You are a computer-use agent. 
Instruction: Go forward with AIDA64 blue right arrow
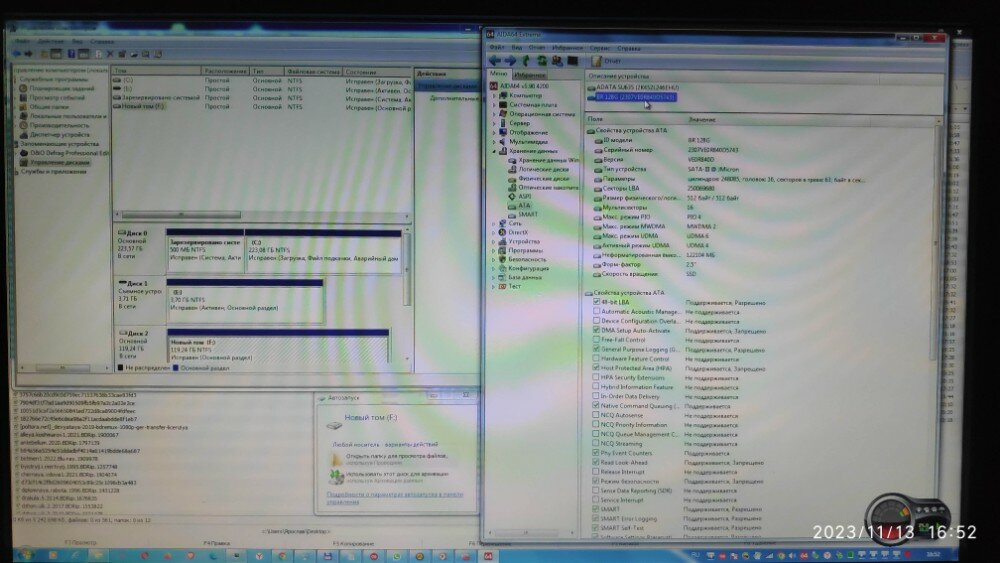tap(510, 61)
